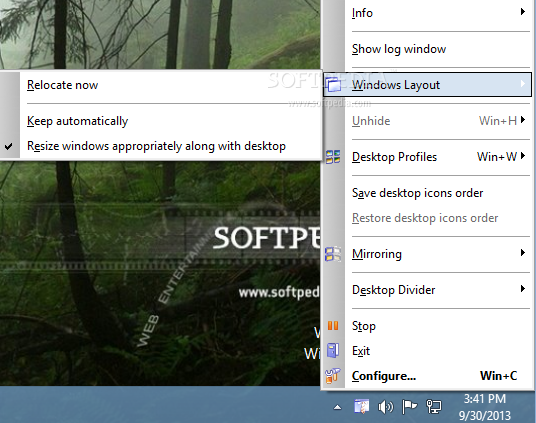Click the Exit door icon
The width and height of the screenshot is (536, 423).
(x=333, y=351)
